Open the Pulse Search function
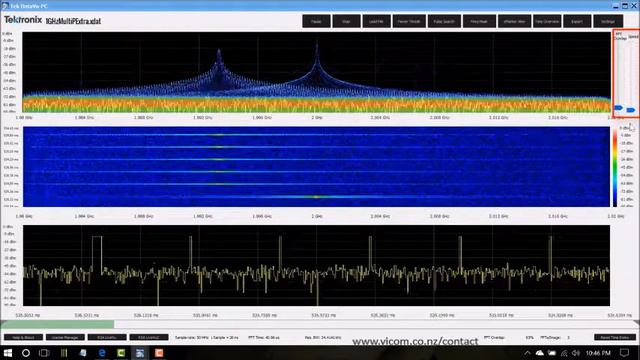 tap(444, 21)
